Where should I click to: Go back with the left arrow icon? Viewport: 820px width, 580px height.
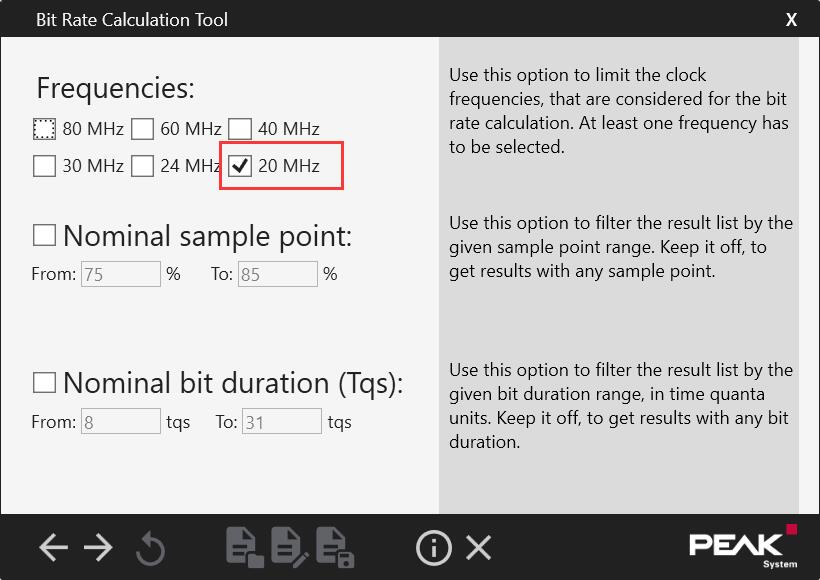pyautogui.click(x=53, y=548)
